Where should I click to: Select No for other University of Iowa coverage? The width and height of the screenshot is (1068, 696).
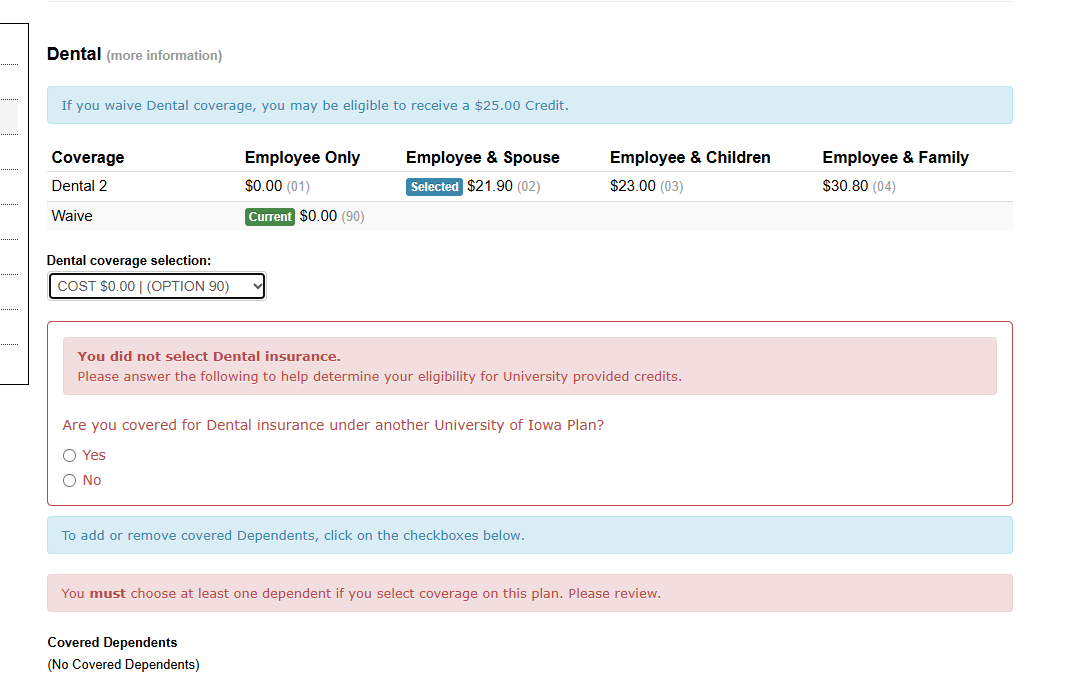[x=70, y=480]
